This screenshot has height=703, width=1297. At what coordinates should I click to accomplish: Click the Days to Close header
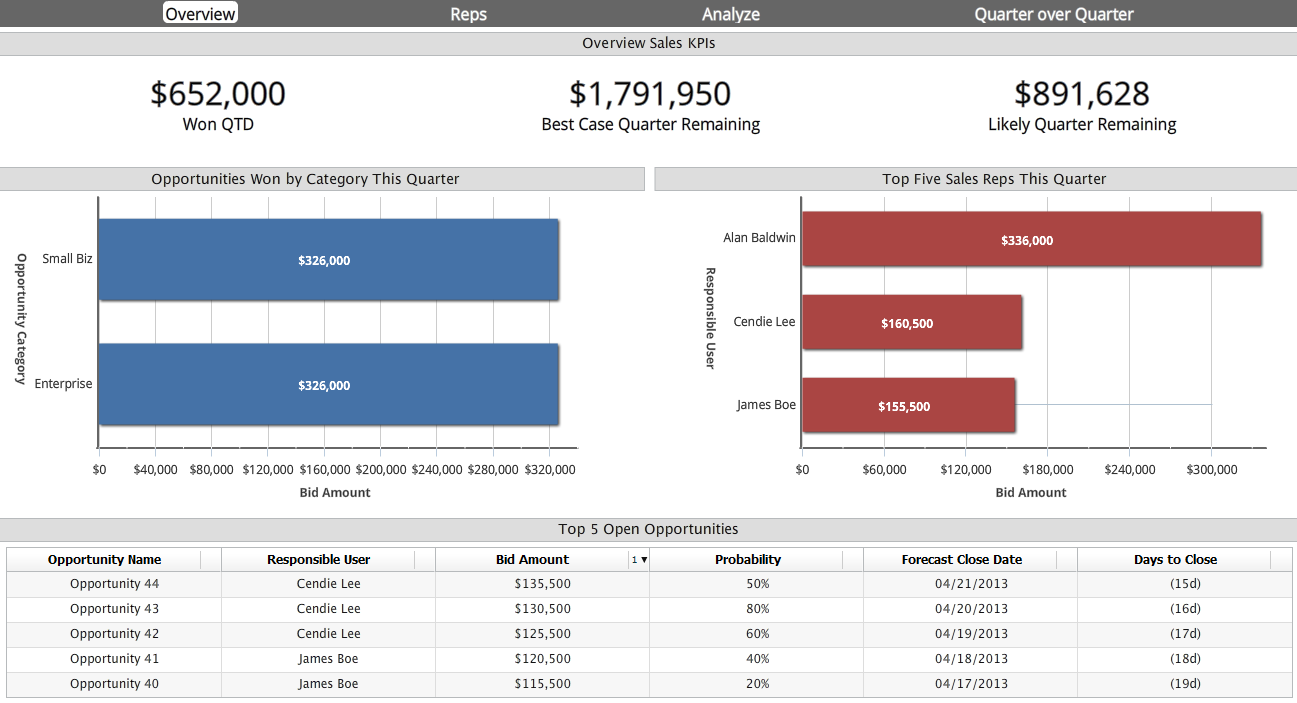[x=1176, y=560]
